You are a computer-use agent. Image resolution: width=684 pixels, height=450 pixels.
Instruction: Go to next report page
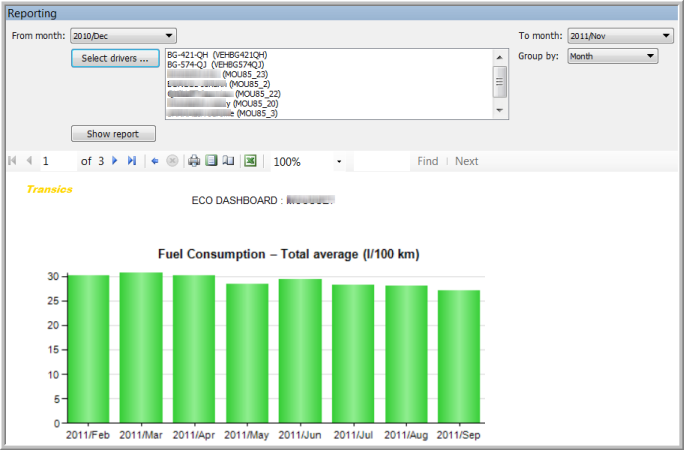coord(115,161)
